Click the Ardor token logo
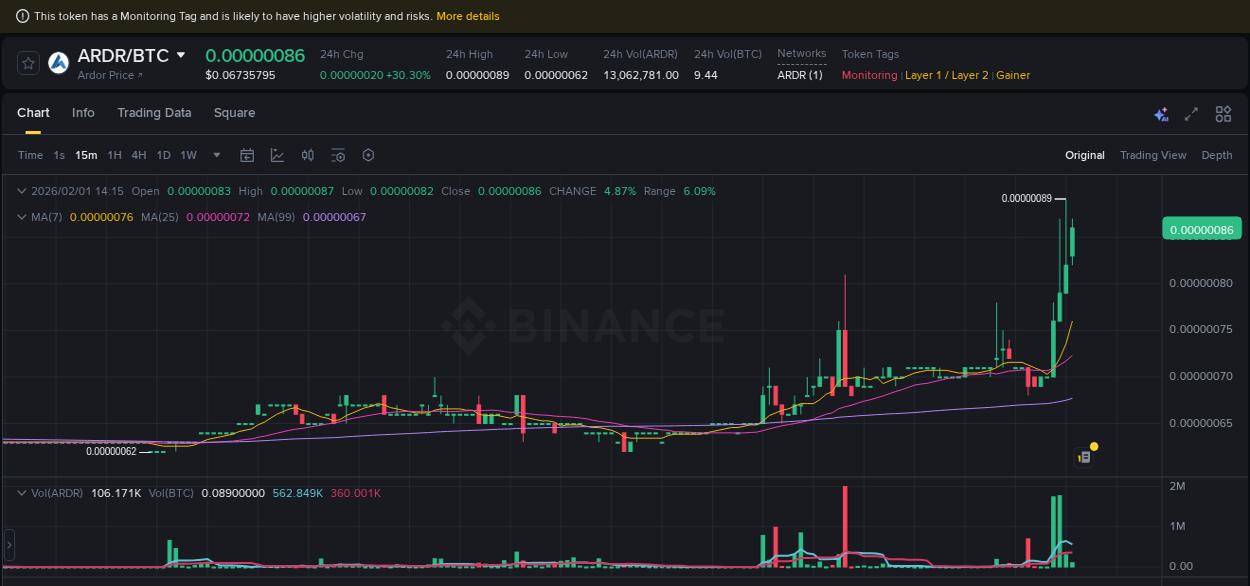 (58, 63)
